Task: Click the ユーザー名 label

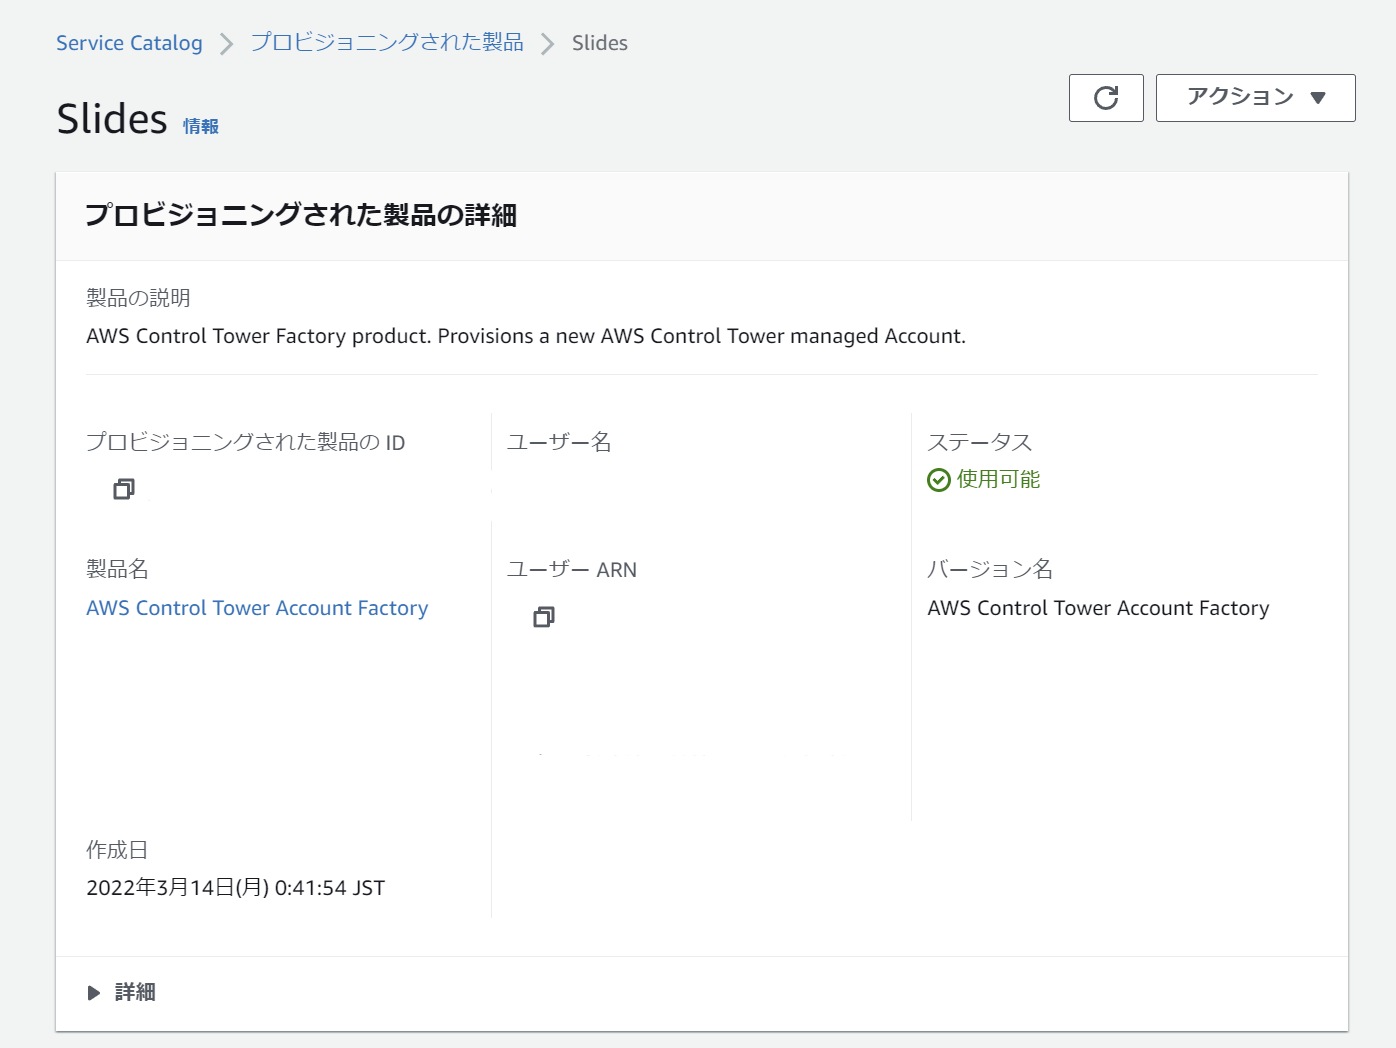Action: (559, 442)
